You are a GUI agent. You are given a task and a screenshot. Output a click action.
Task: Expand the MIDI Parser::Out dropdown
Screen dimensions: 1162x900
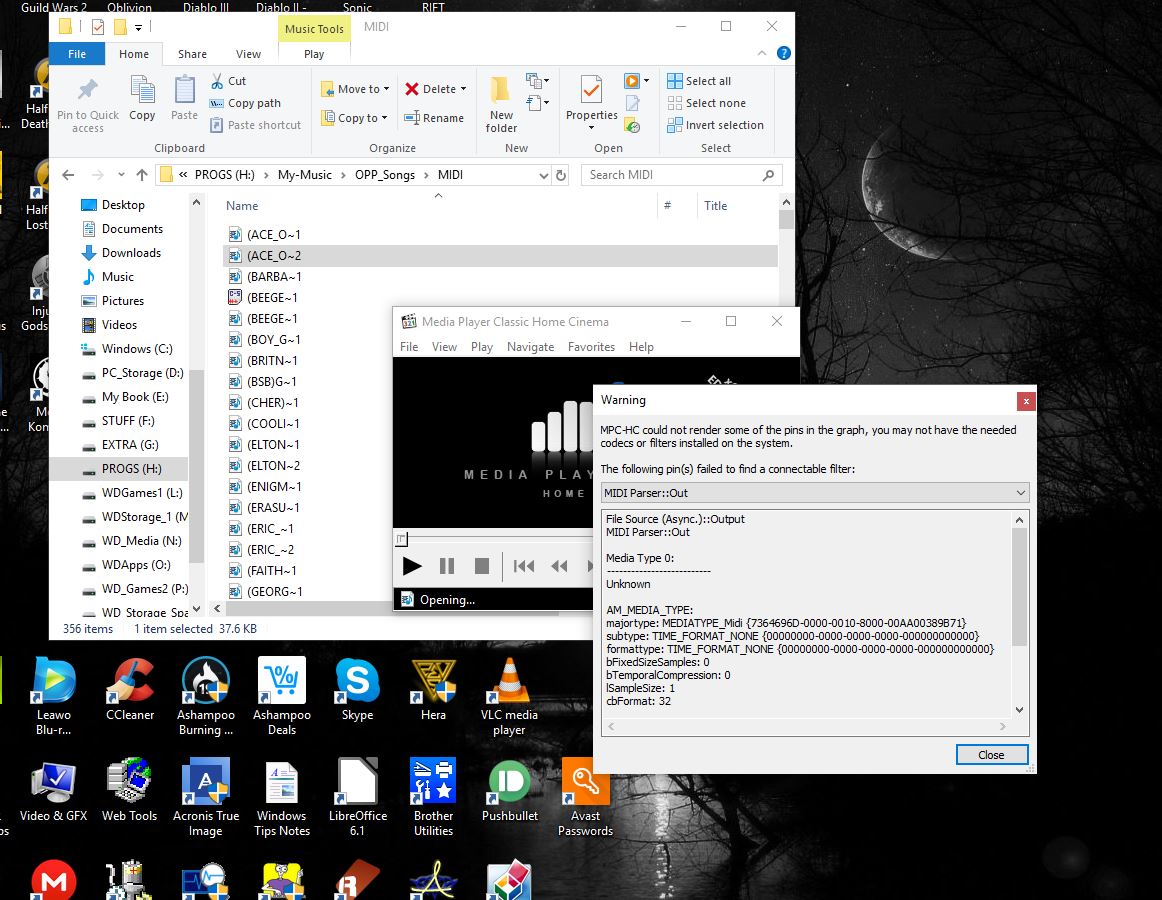(1020, 493)
